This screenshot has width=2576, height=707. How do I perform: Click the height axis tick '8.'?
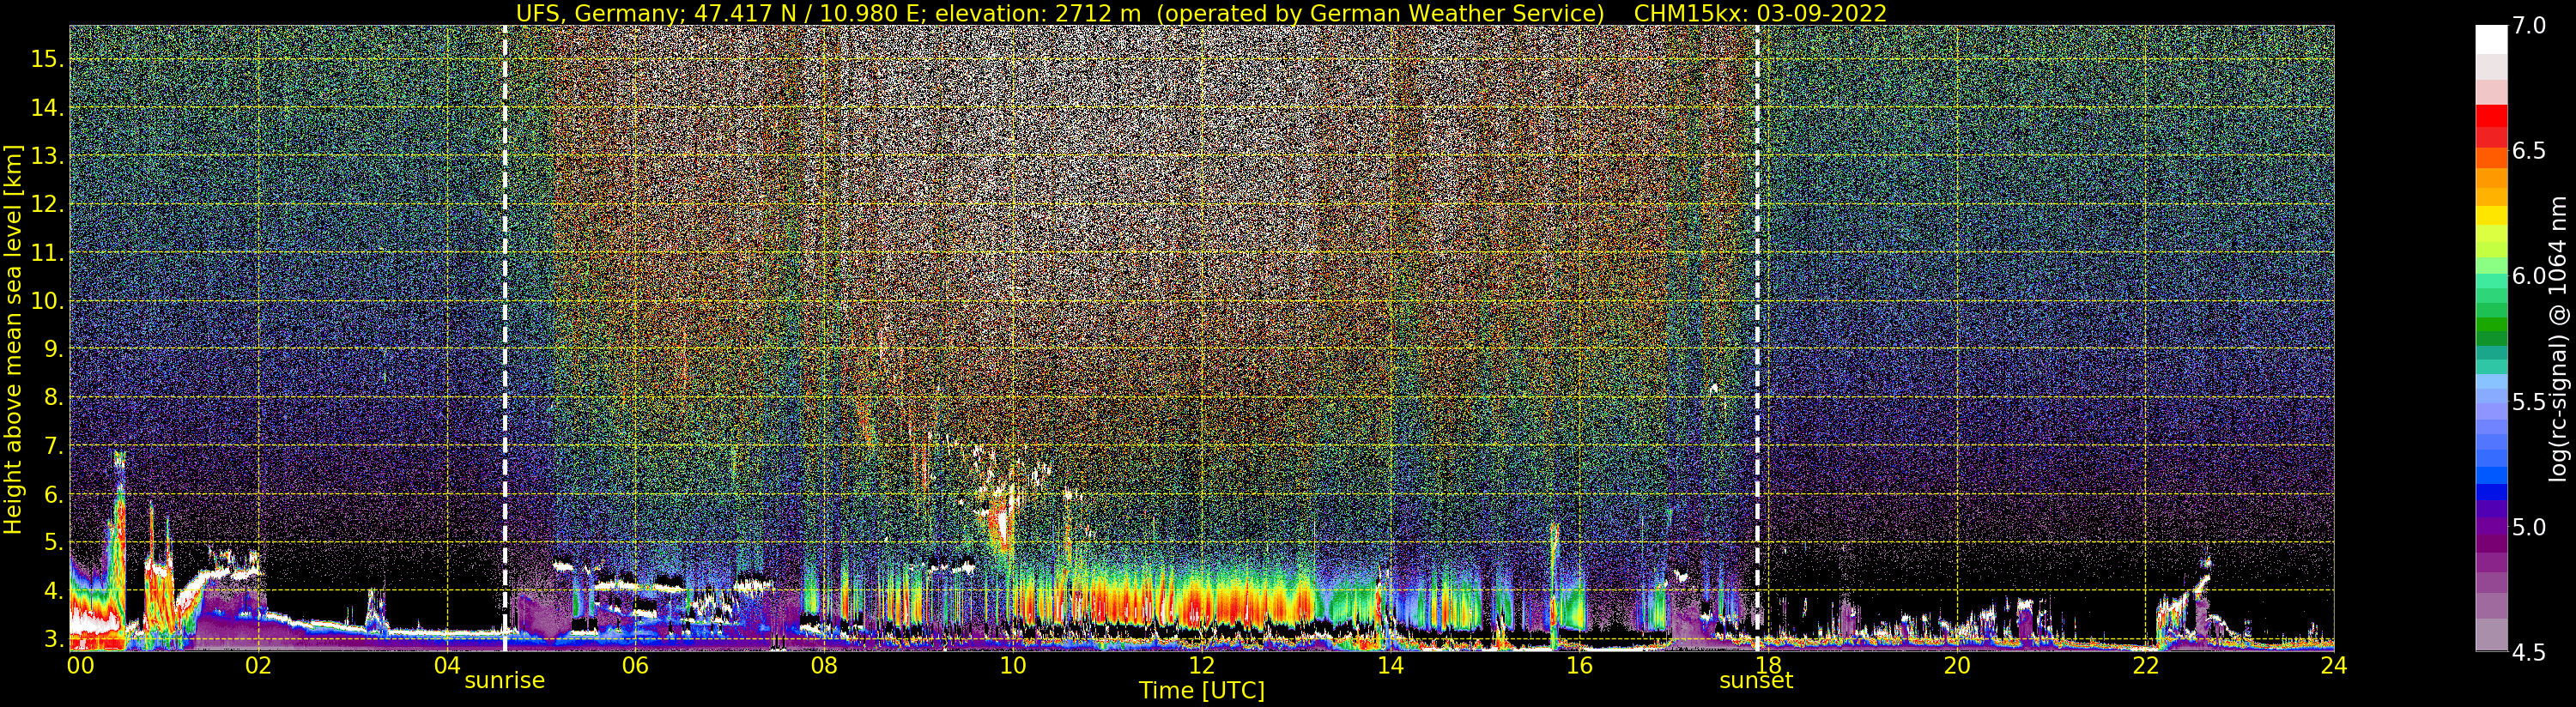click(53, 397)
